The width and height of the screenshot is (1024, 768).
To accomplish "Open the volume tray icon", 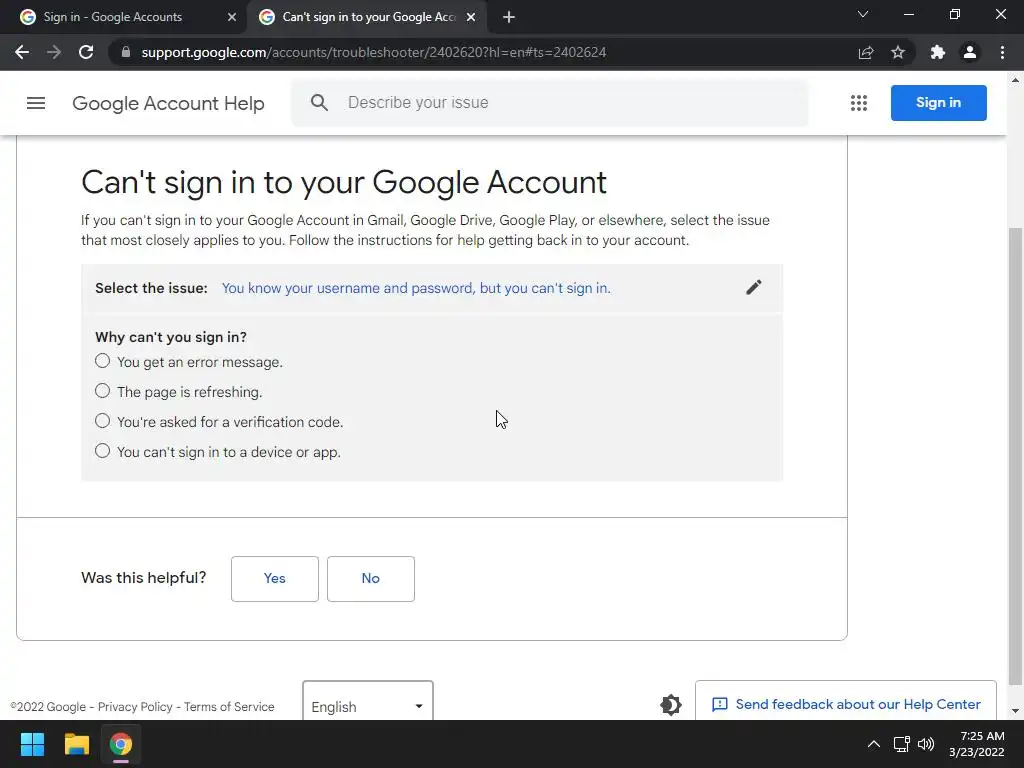I will point(925,744).
